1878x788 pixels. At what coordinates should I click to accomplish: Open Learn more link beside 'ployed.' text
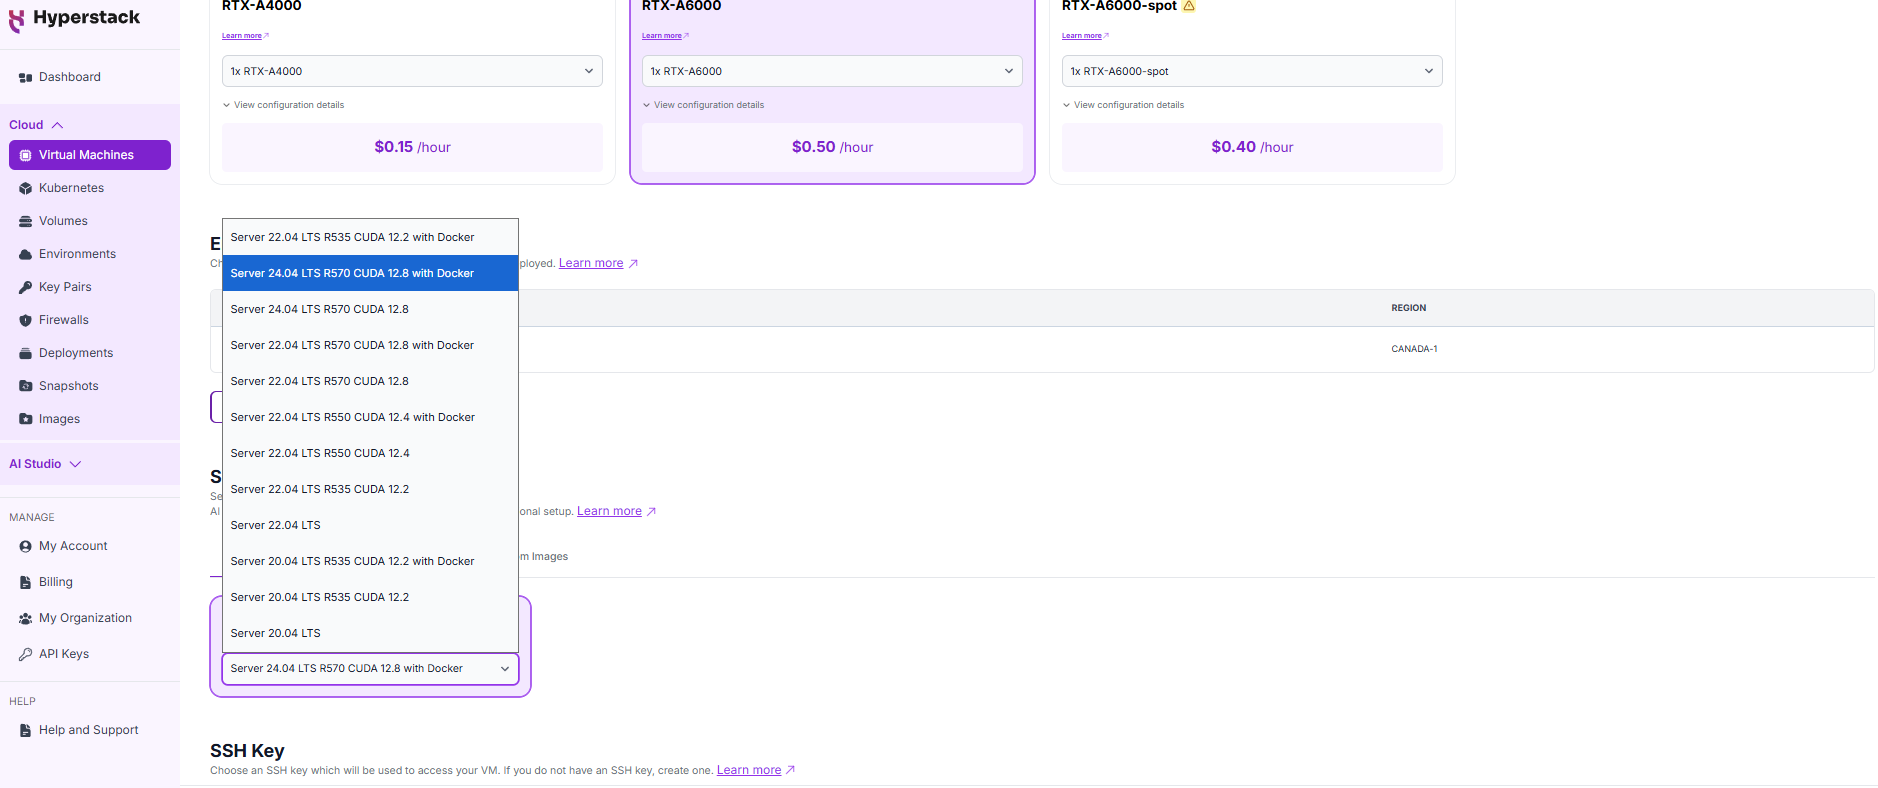[x=591, y=263]
